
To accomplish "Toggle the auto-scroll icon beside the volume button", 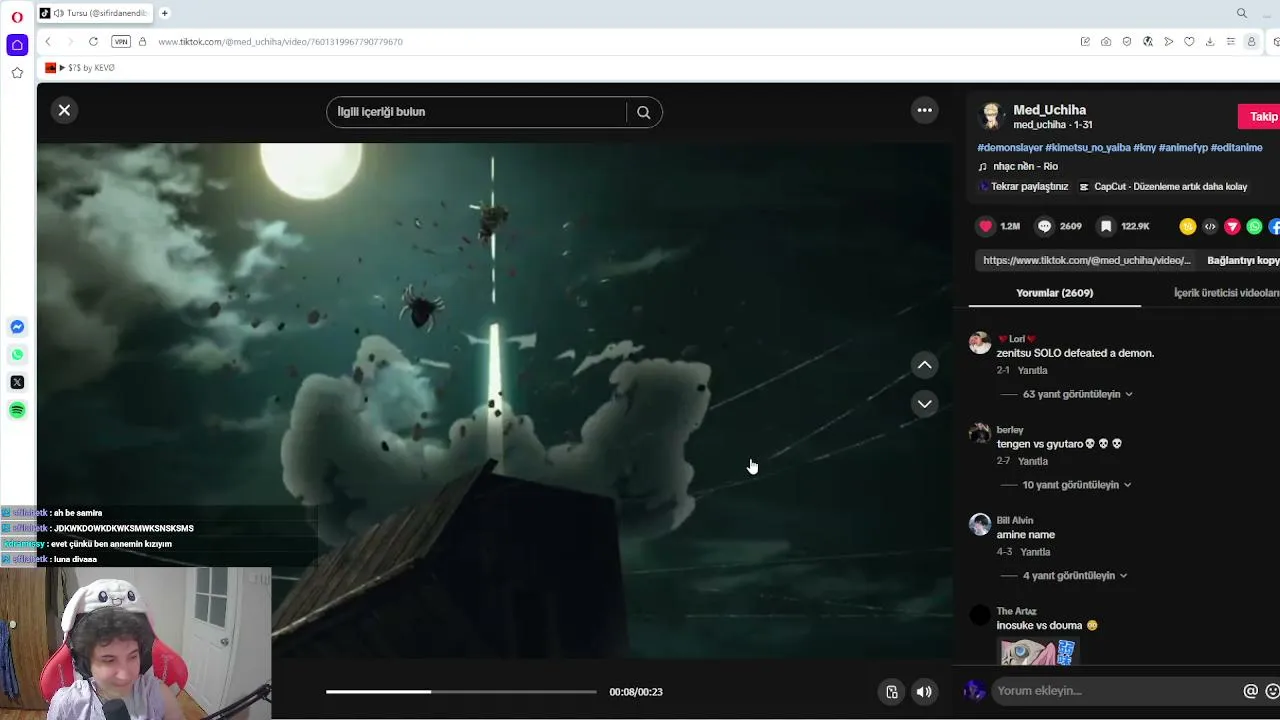I will (x=892, y=691).
